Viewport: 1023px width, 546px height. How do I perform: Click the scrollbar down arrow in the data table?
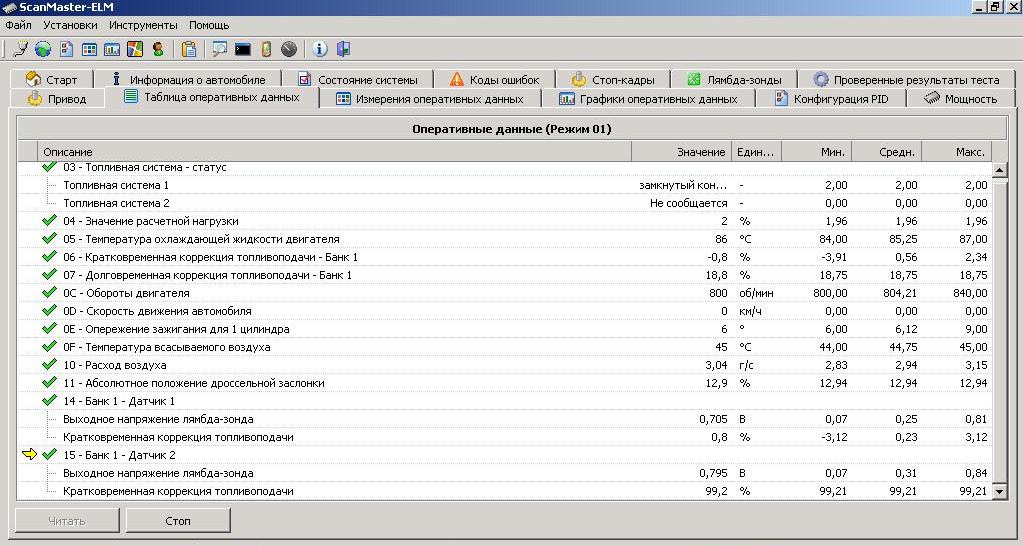pos(999,491)
